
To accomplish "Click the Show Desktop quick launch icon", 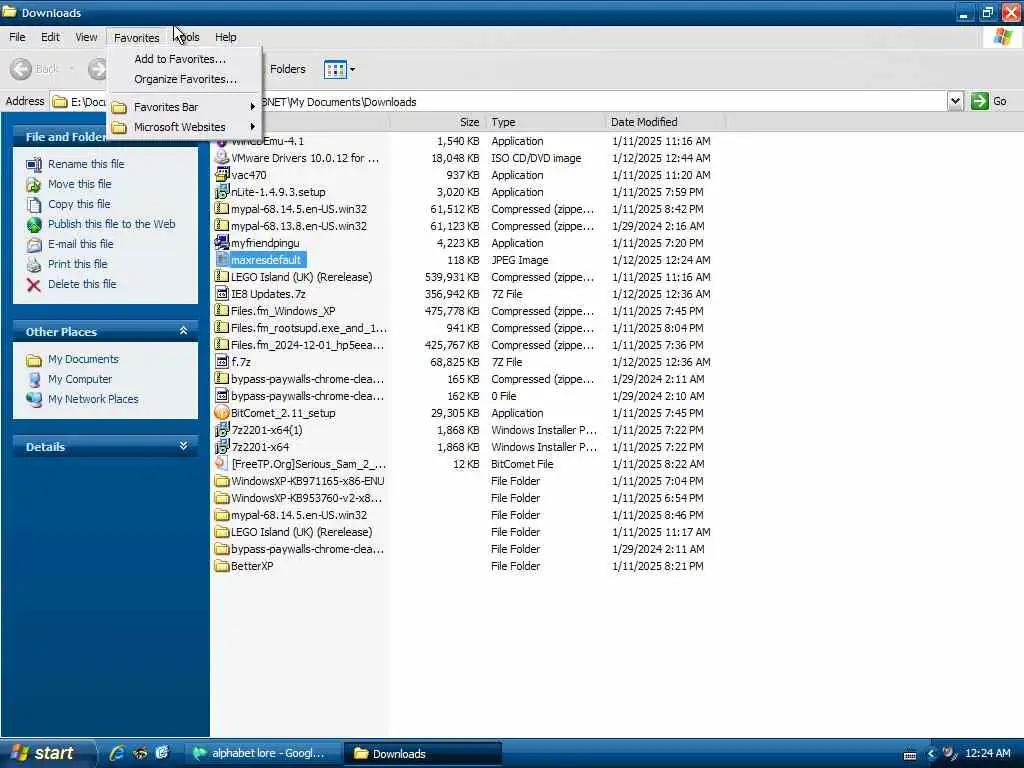I will coord(162,753).
